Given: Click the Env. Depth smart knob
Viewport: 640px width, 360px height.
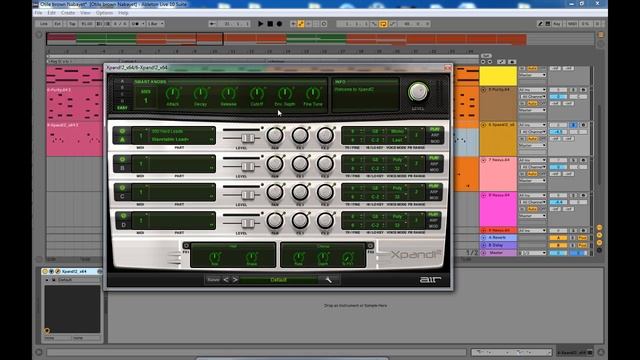Looking at the screenshot, I should [x=285, y=94].
